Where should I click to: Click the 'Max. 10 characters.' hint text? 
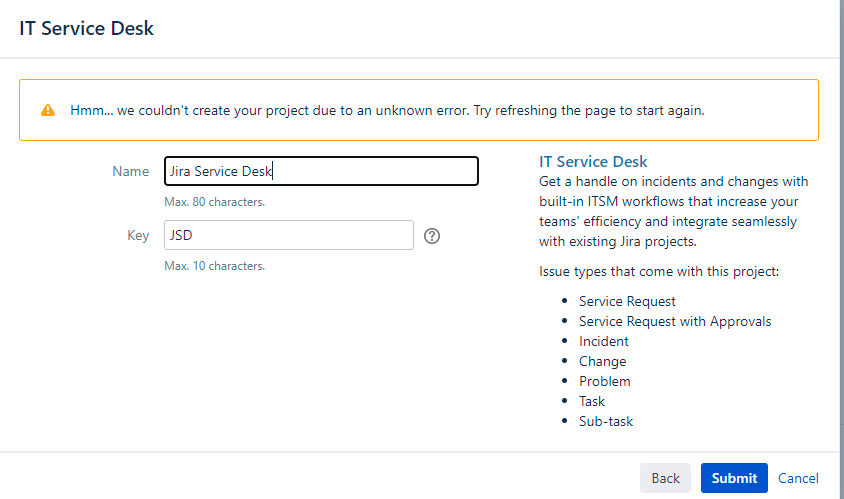coord(215,266)
